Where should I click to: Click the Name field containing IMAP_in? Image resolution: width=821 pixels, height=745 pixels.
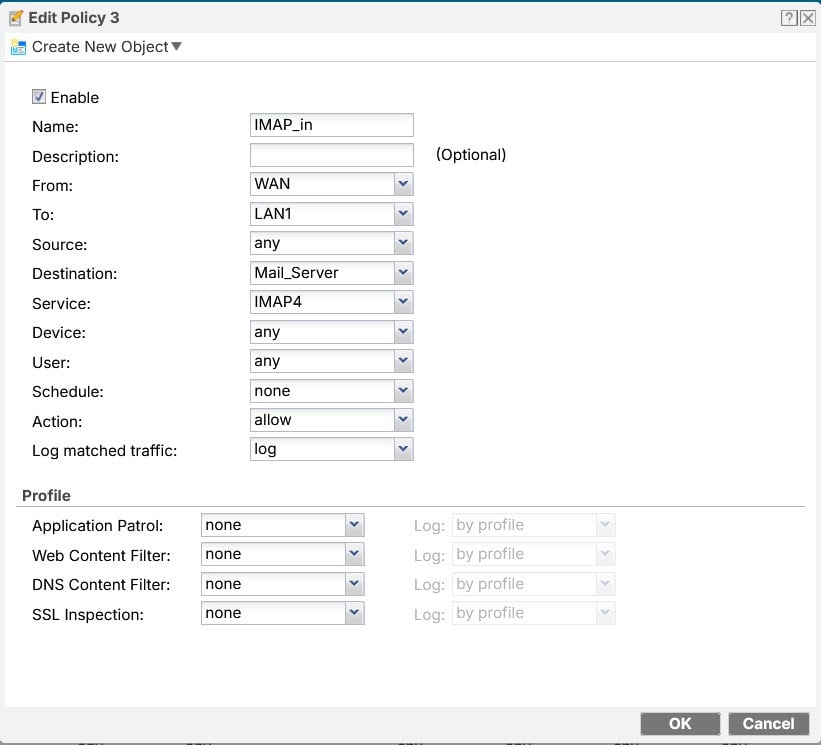[331, 125]
